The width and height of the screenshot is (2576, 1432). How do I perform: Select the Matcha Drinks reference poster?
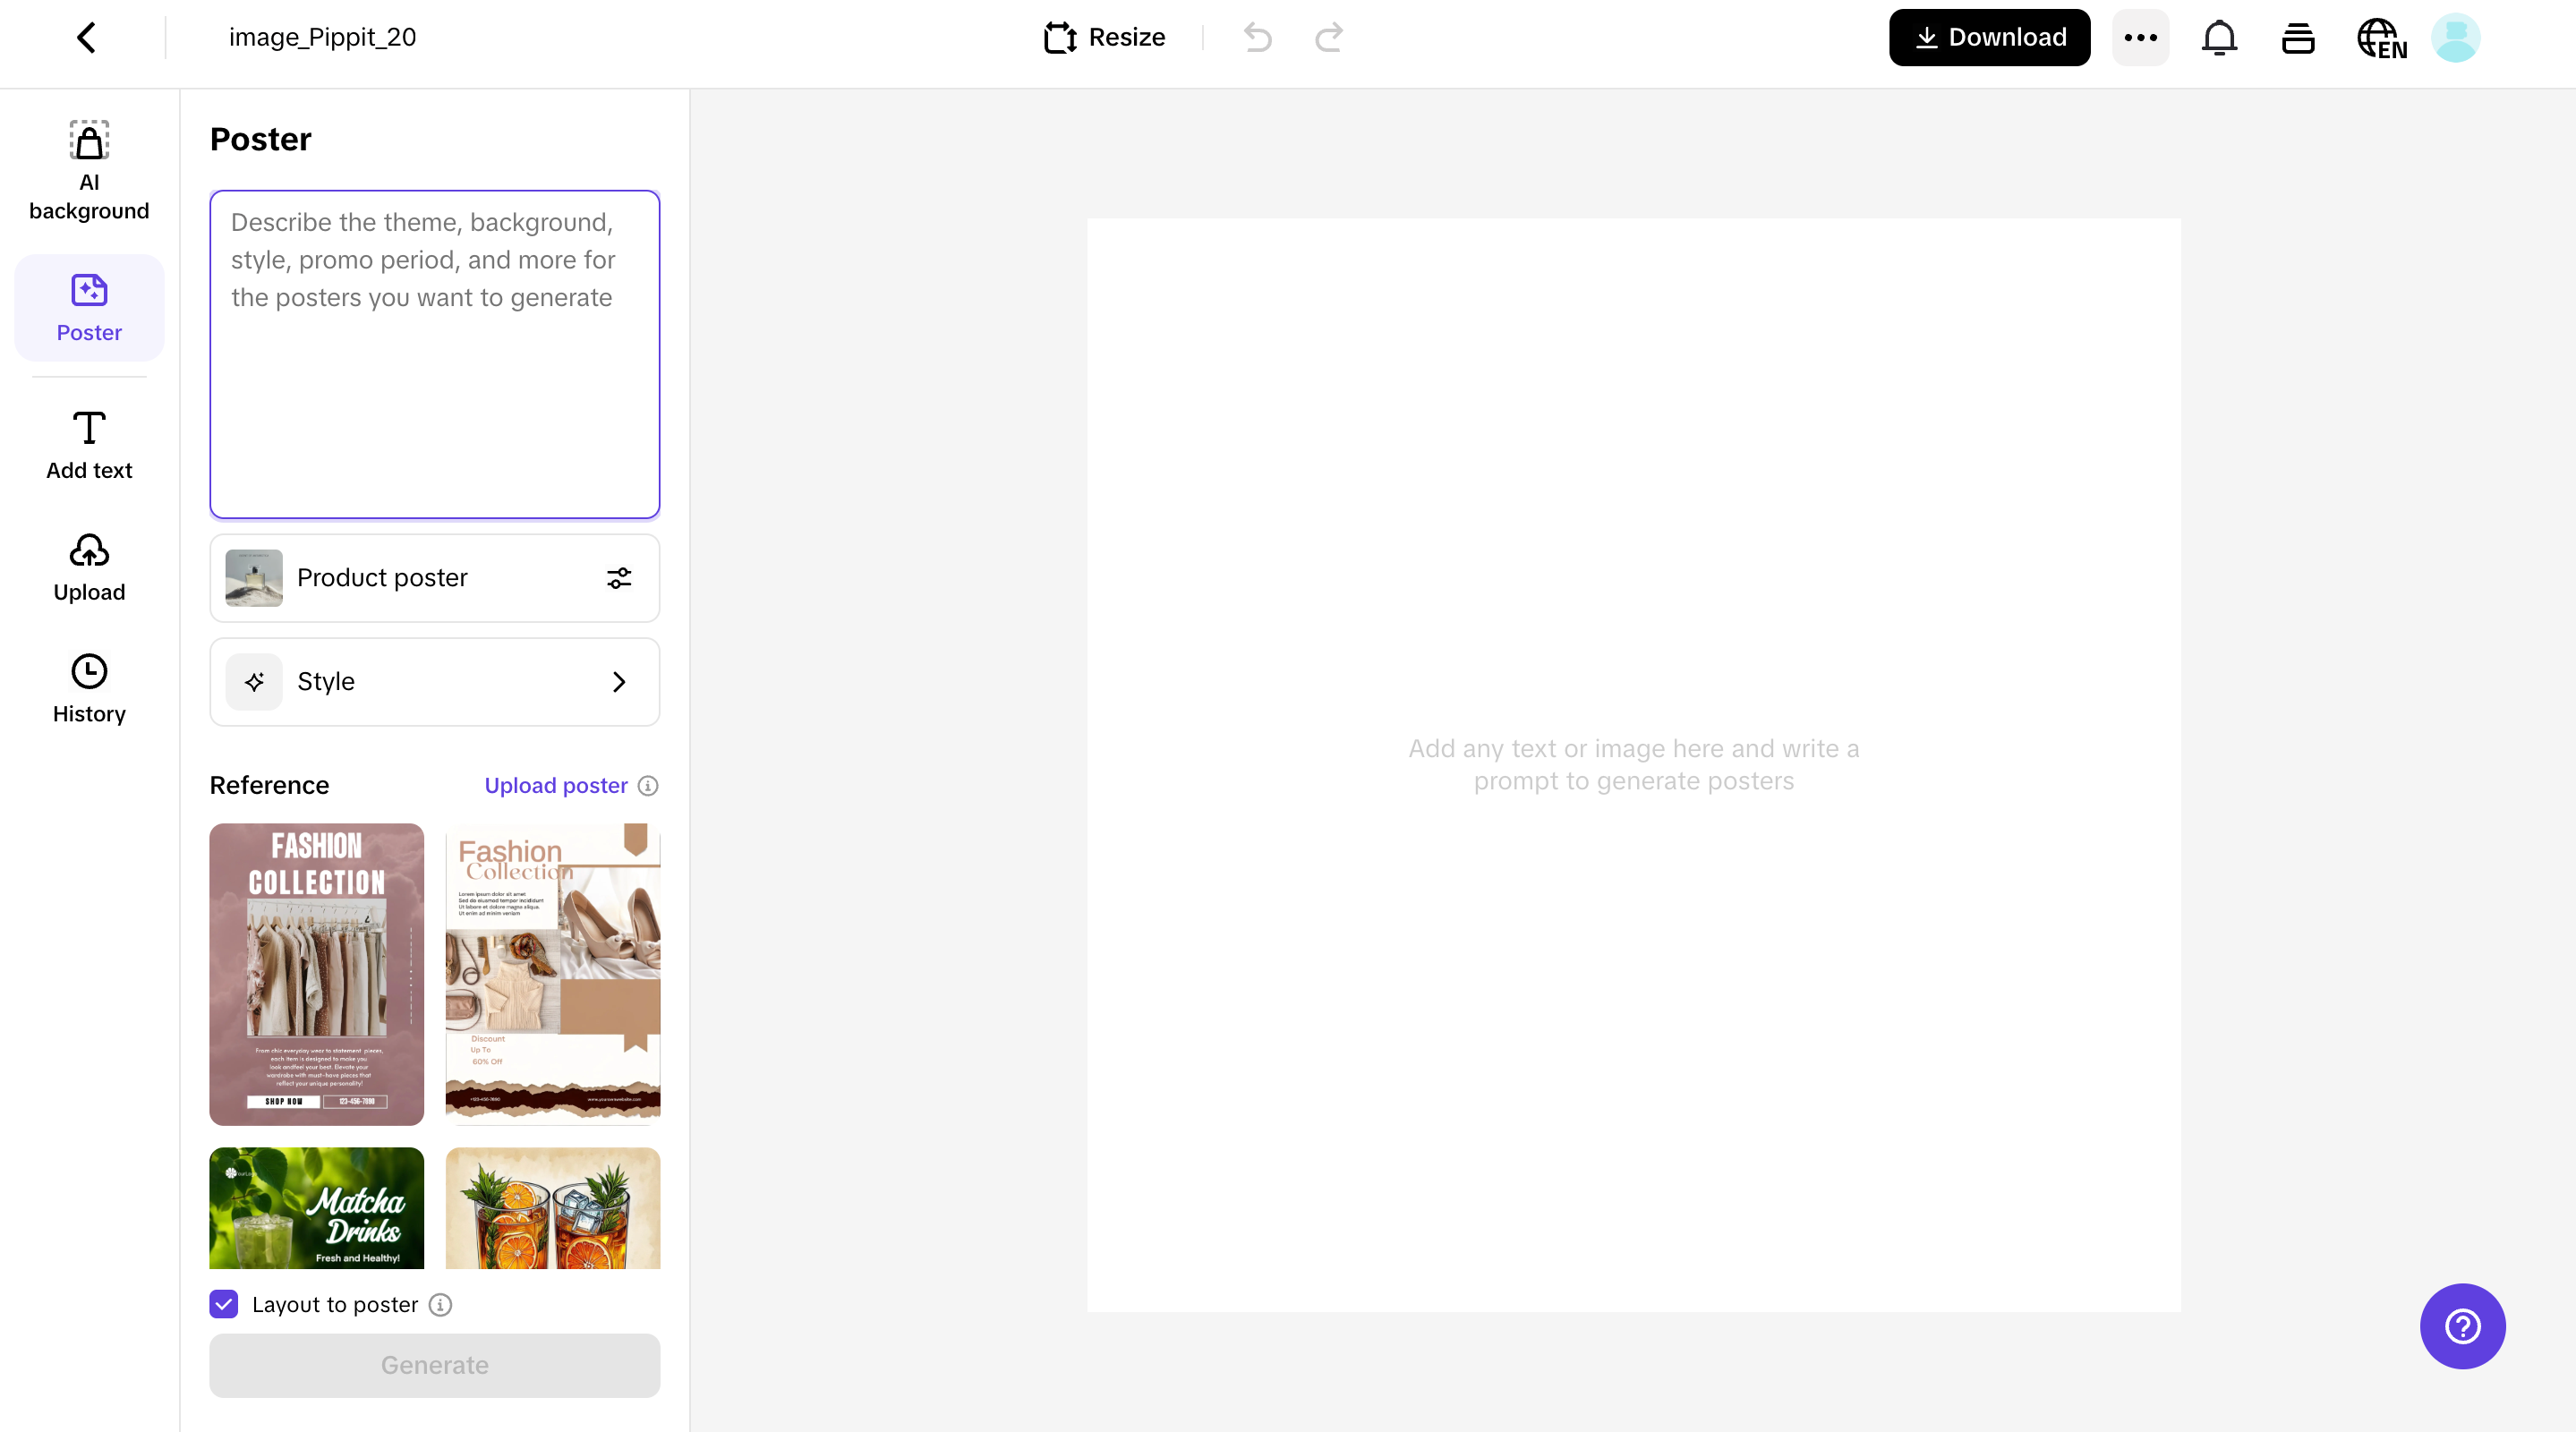(316, 1208)
